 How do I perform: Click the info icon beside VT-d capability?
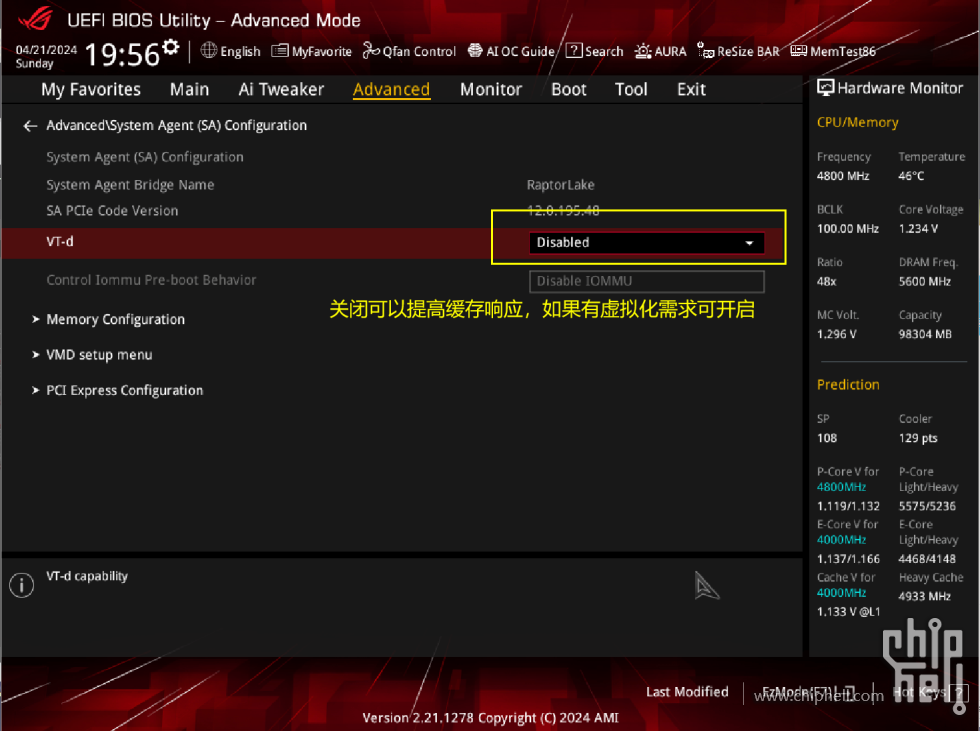[x=22, y=585]
